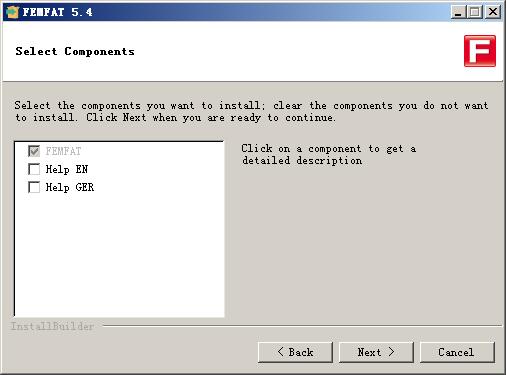506x375 pixels.
Task: Click the red FEMFAT F logo
Action: click(480, 51)
